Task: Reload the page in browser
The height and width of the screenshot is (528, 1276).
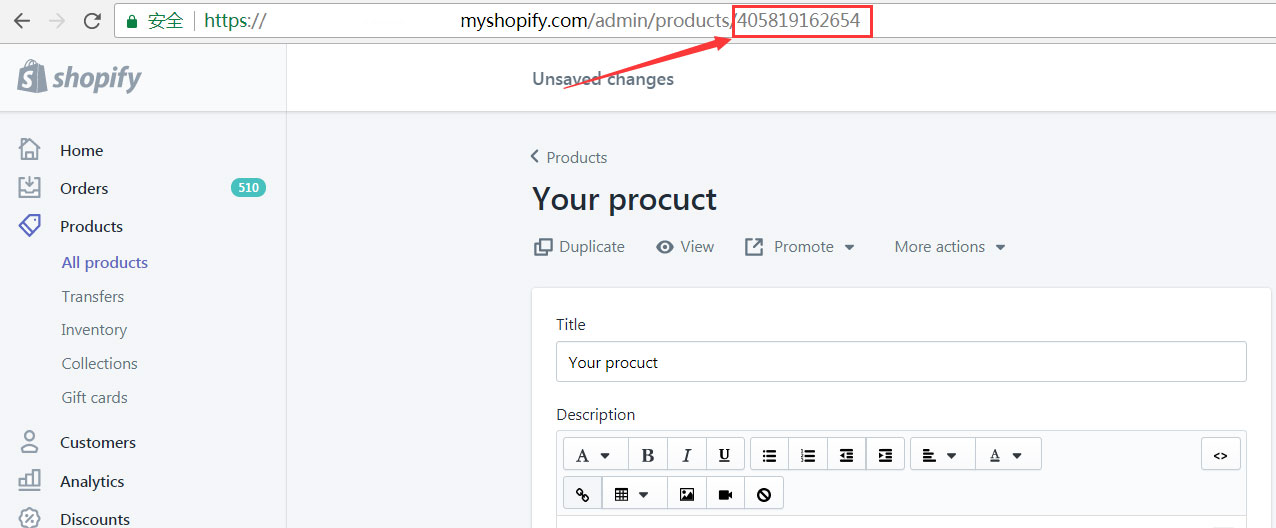Action: click(x=92, y=21)
